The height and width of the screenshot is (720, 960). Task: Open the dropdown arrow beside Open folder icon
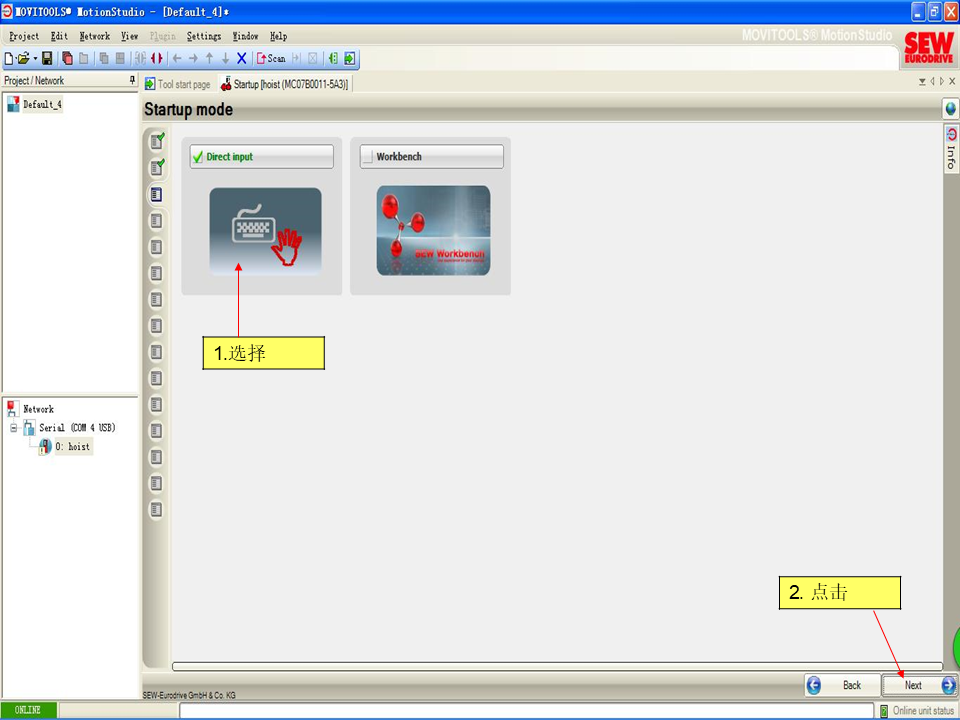pyautogui.click(x=34, y=59)
